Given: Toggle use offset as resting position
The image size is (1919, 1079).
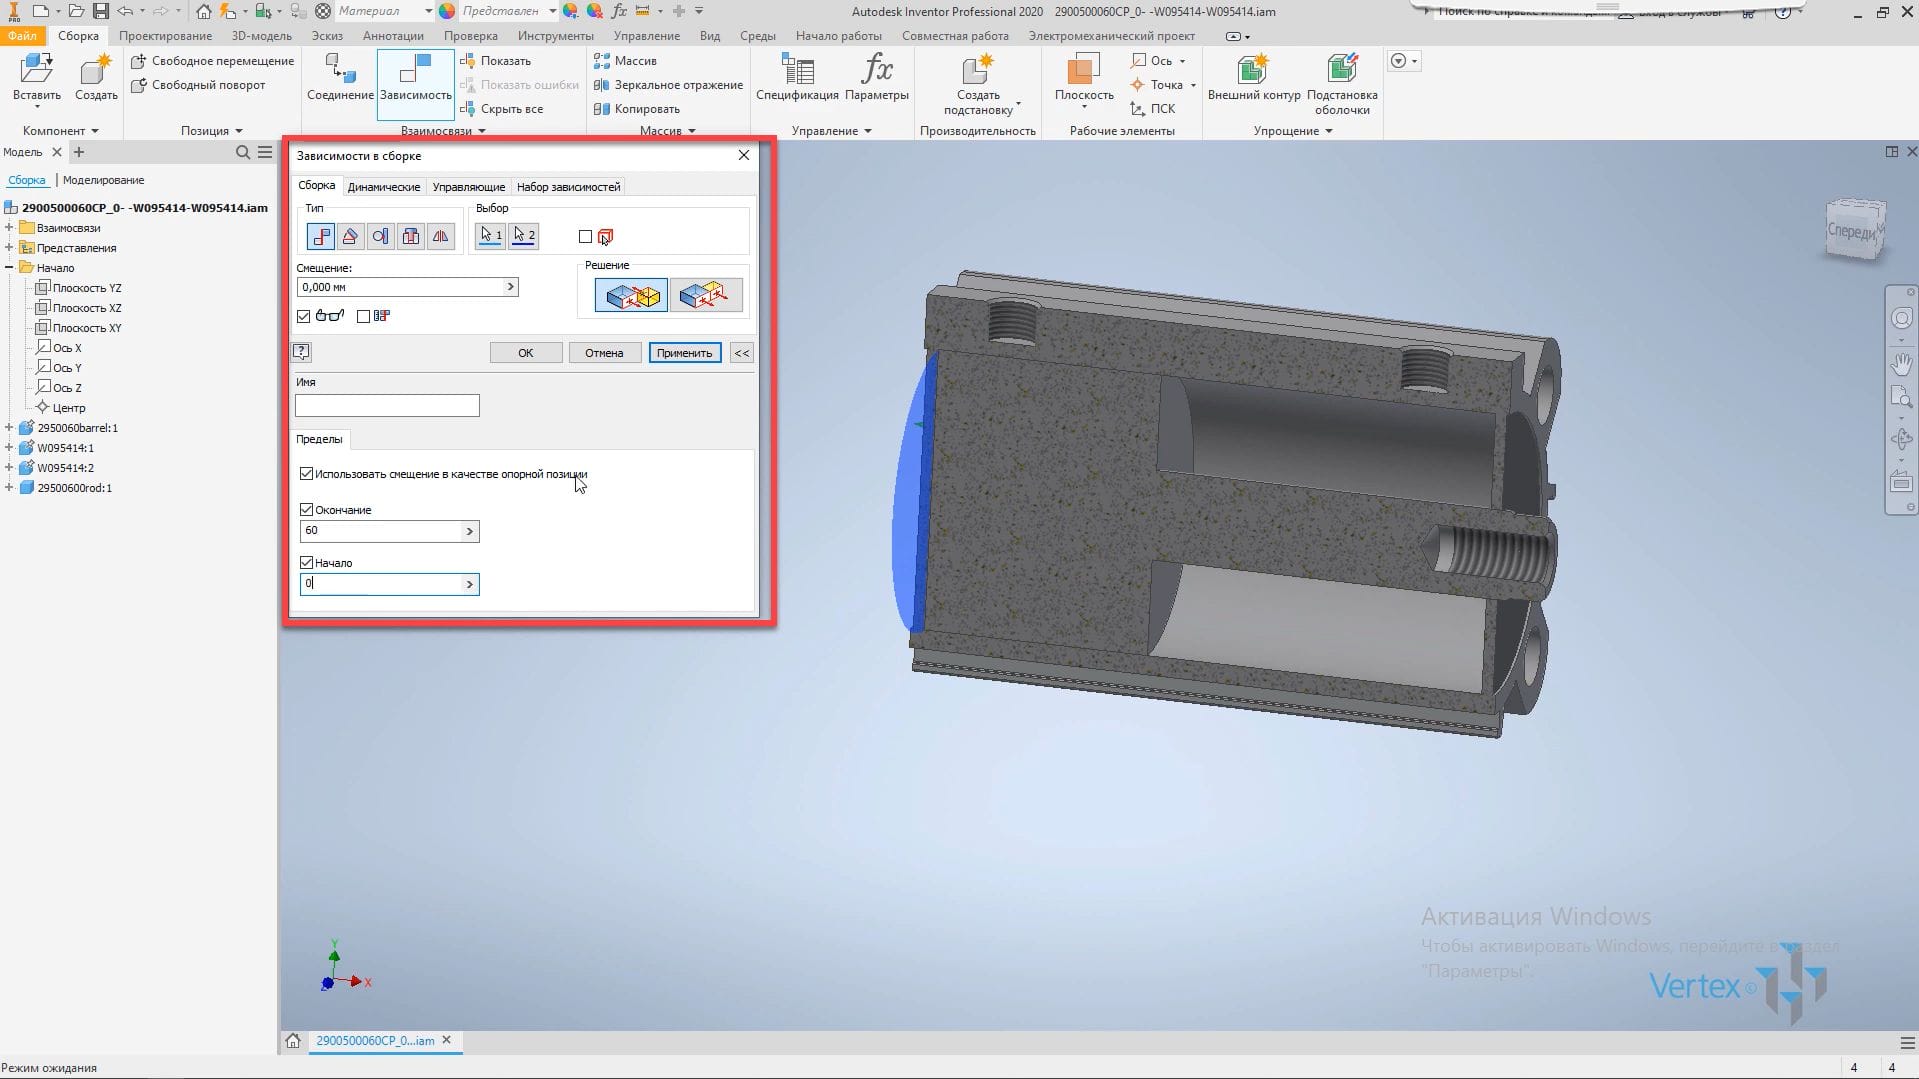Looking at the screenshot, I should [306, 474].
